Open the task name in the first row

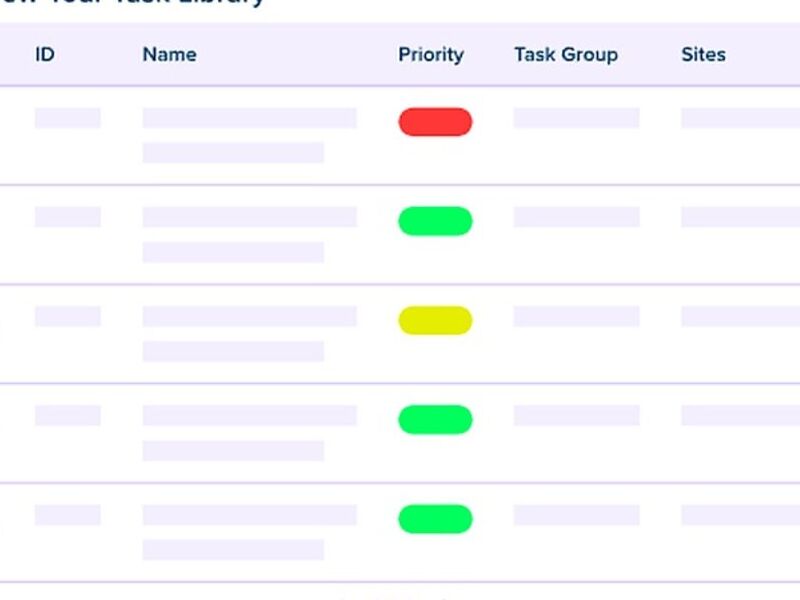click(249, 135)
